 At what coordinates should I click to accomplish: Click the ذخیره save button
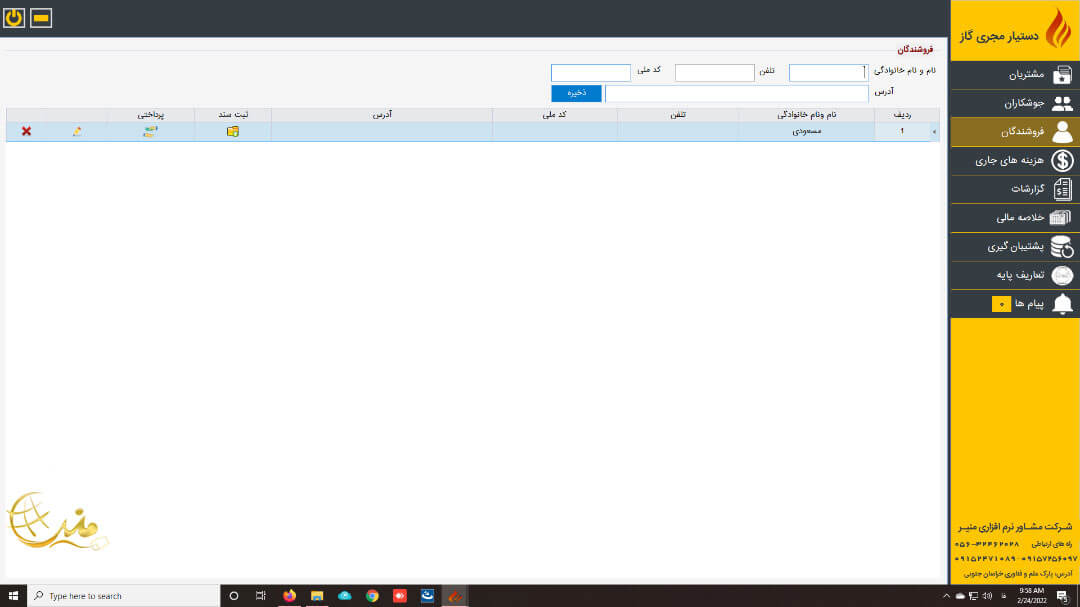pyautogui.click(x=576, y=91)
